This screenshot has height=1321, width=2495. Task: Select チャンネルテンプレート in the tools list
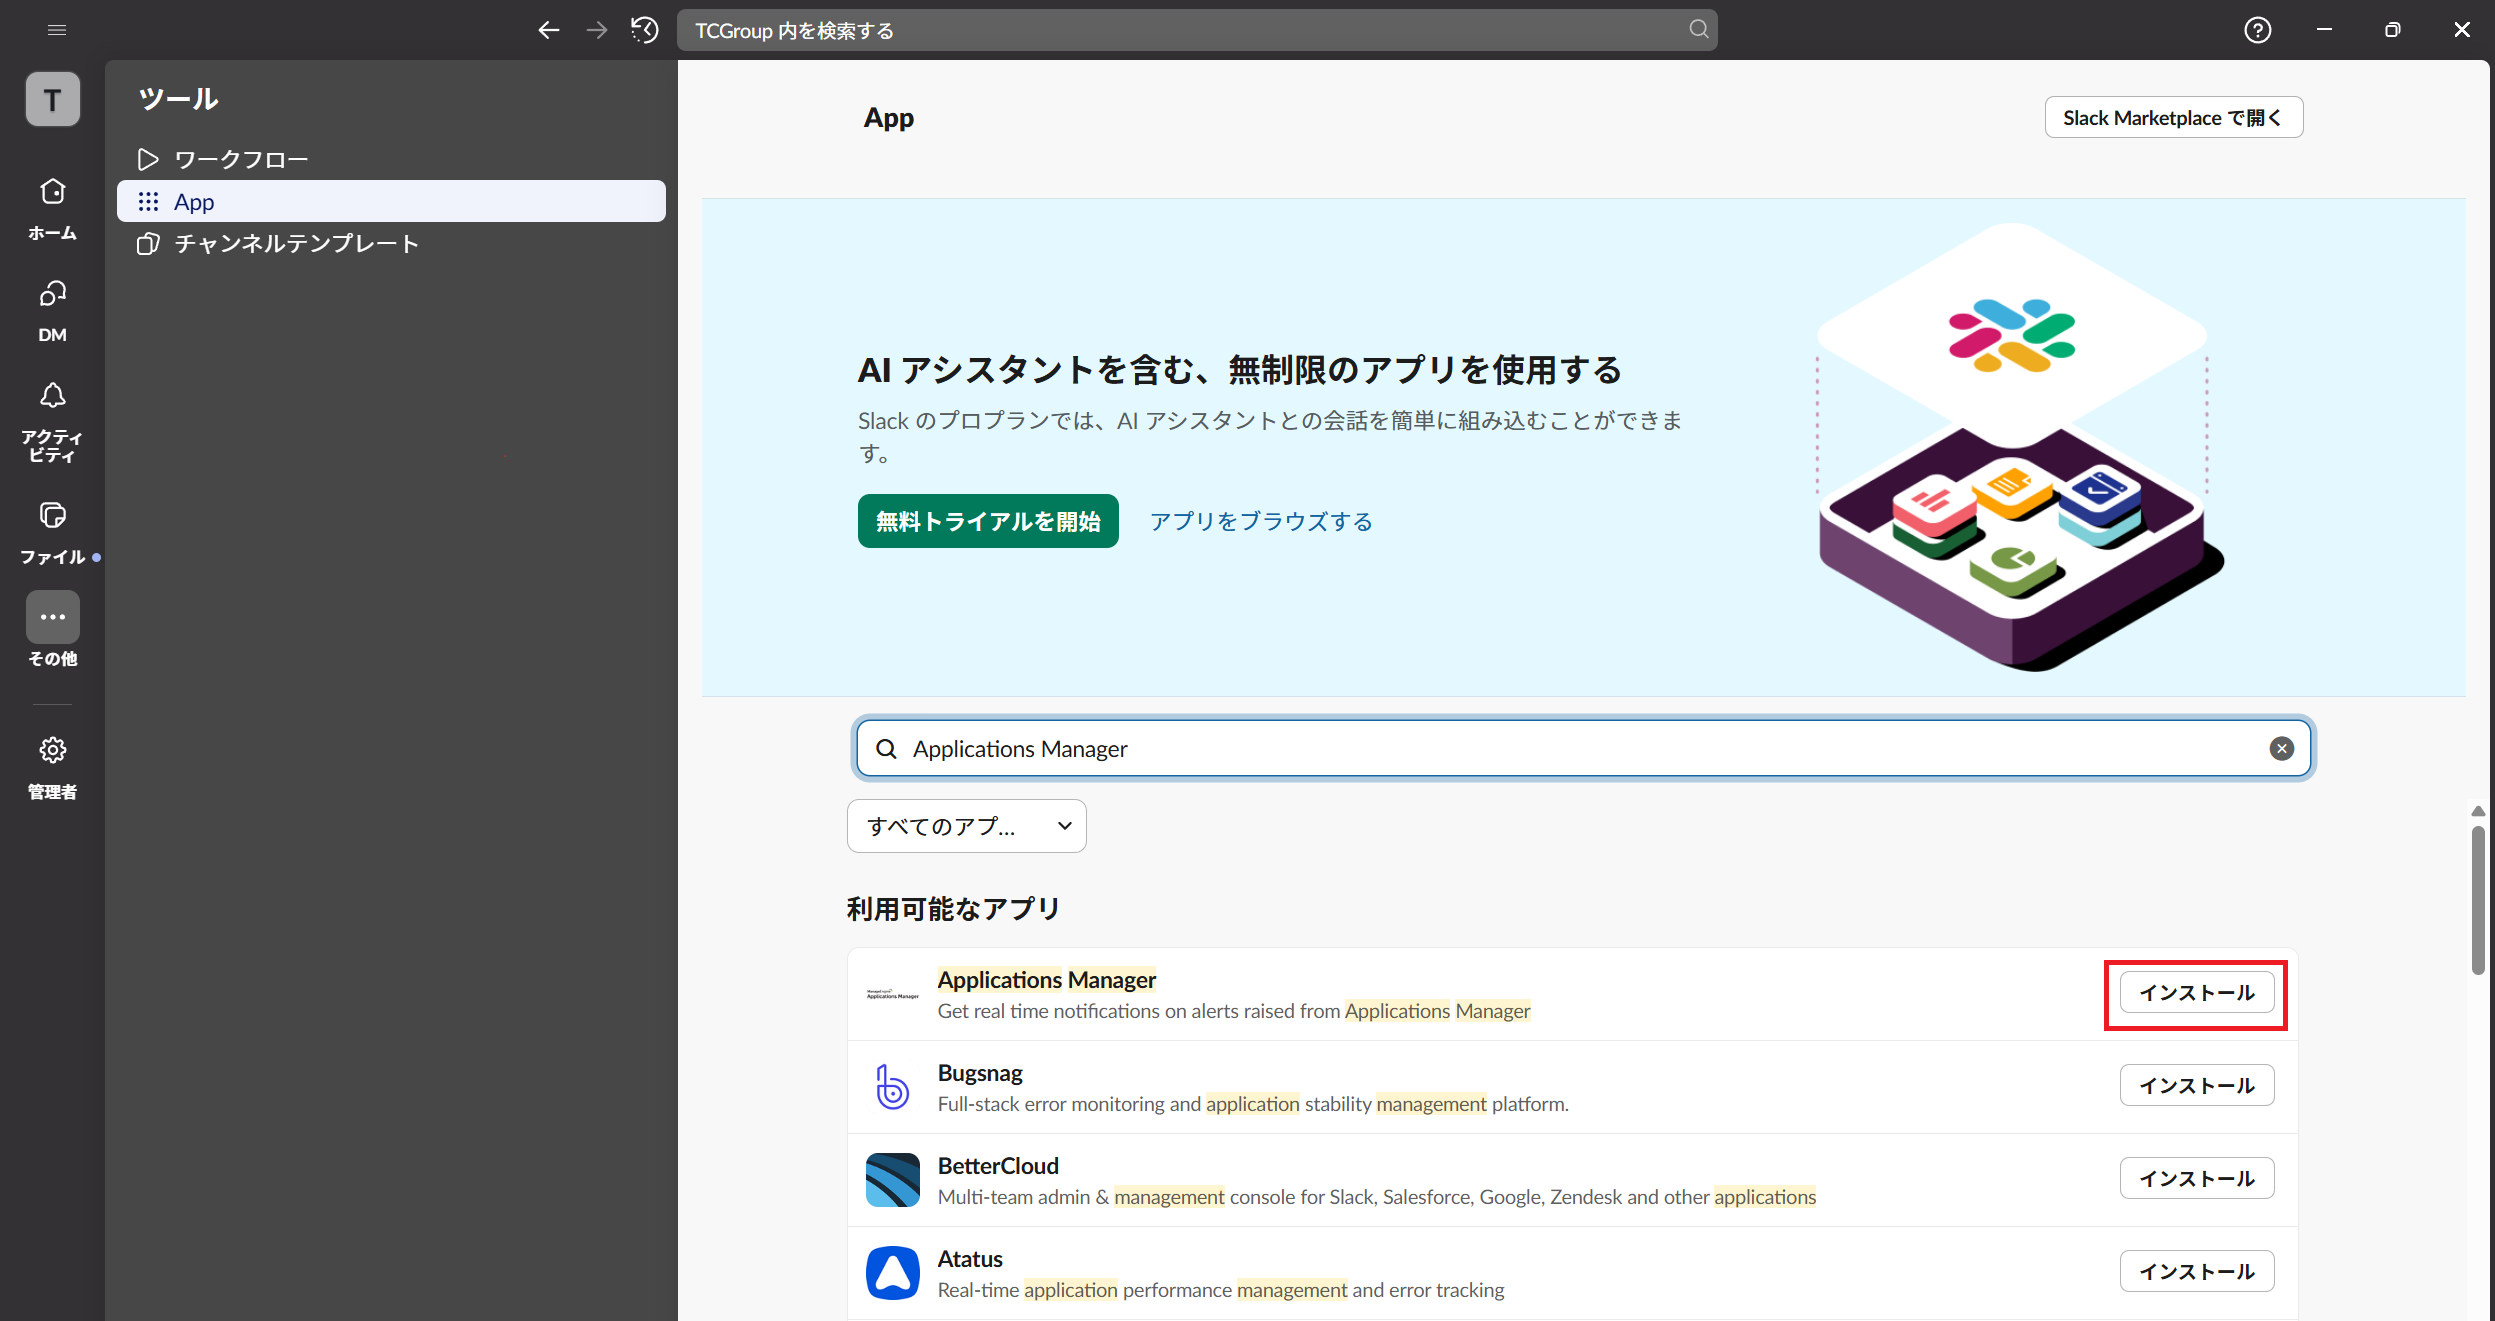coord(296,244)
